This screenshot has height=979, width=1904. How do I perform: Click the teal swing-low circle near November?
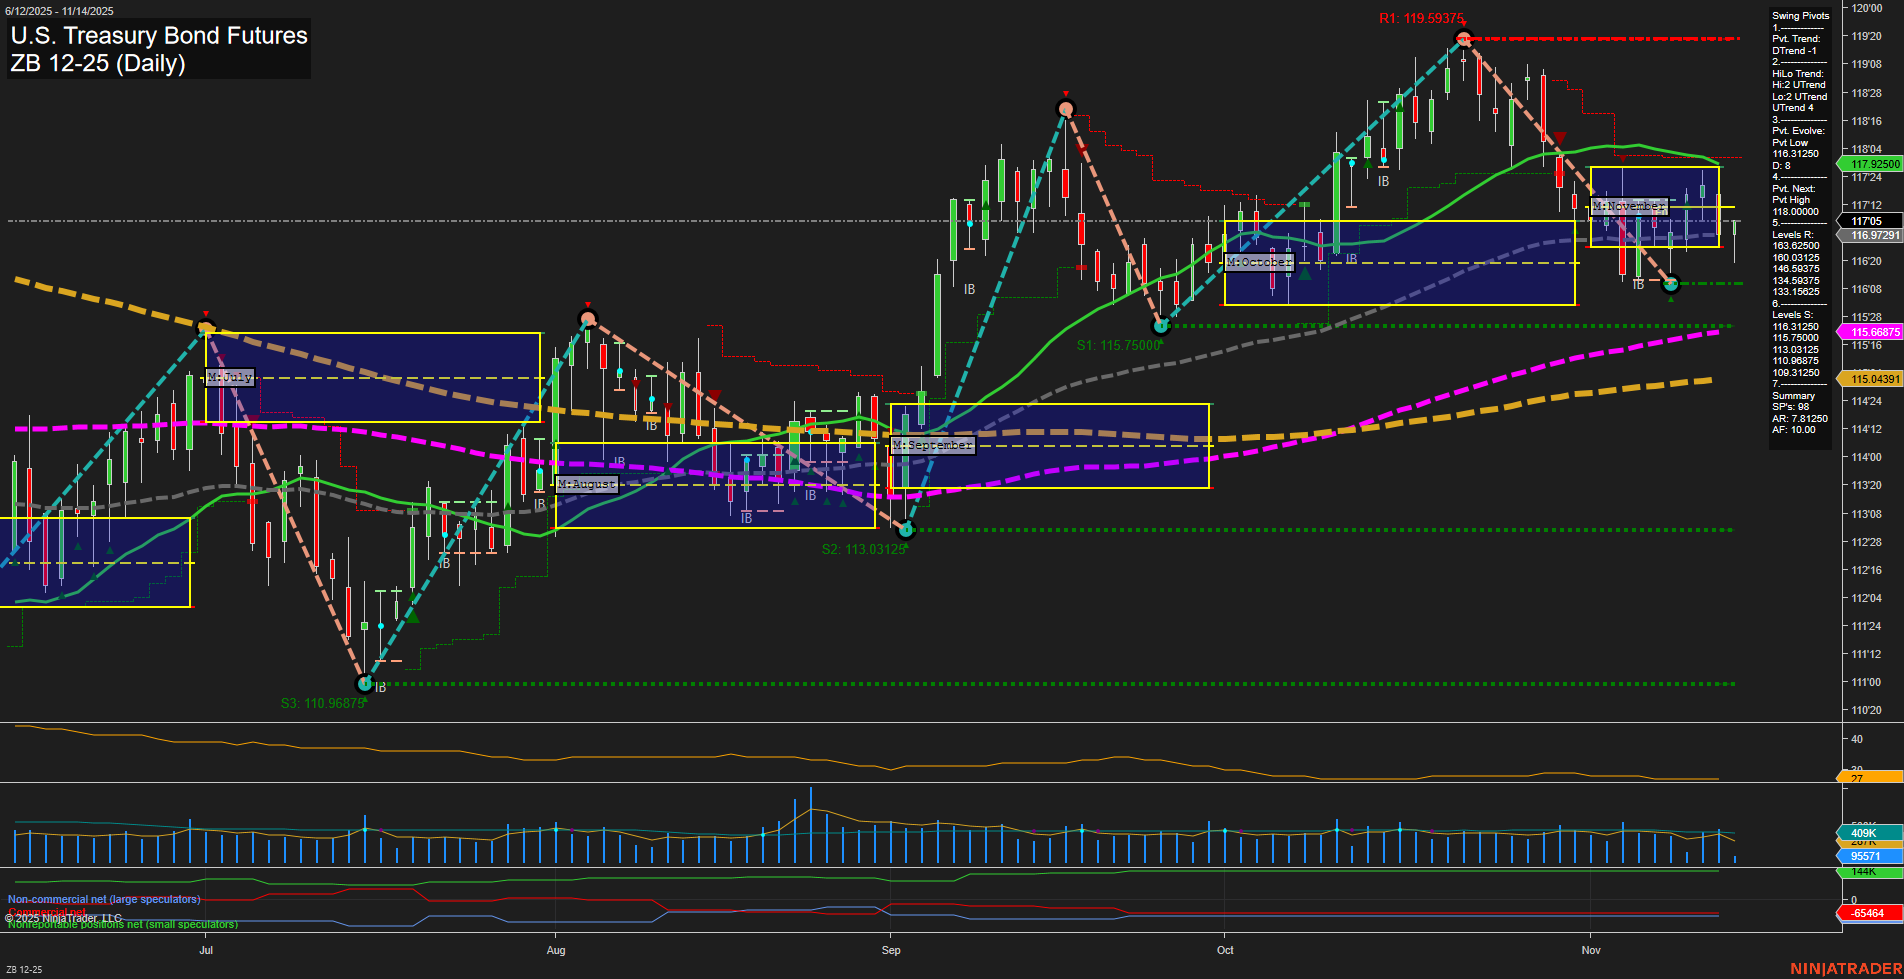[1671, 283]
